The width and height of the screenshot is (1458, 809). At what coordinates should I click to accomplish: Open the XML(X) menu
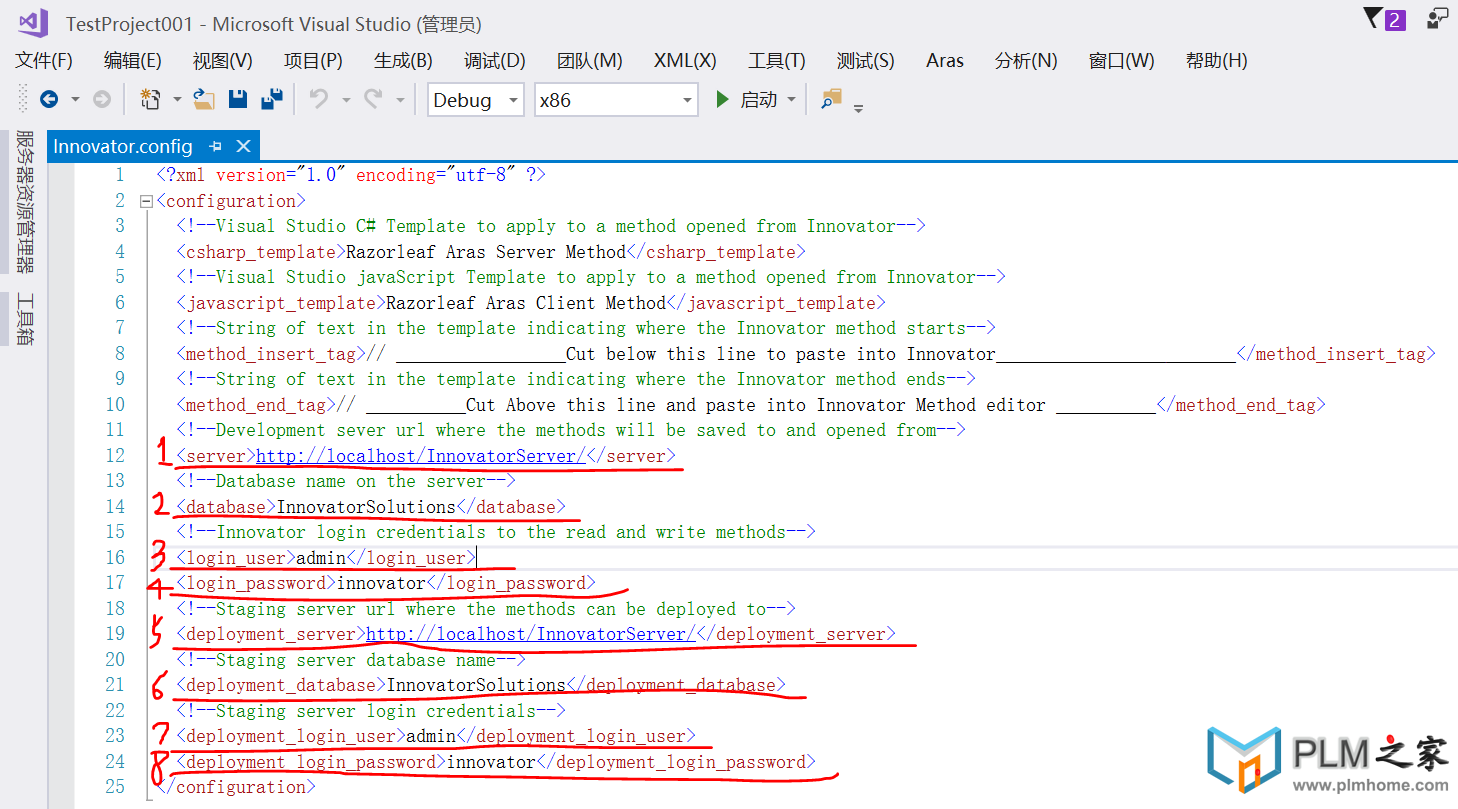pos(685,60)
